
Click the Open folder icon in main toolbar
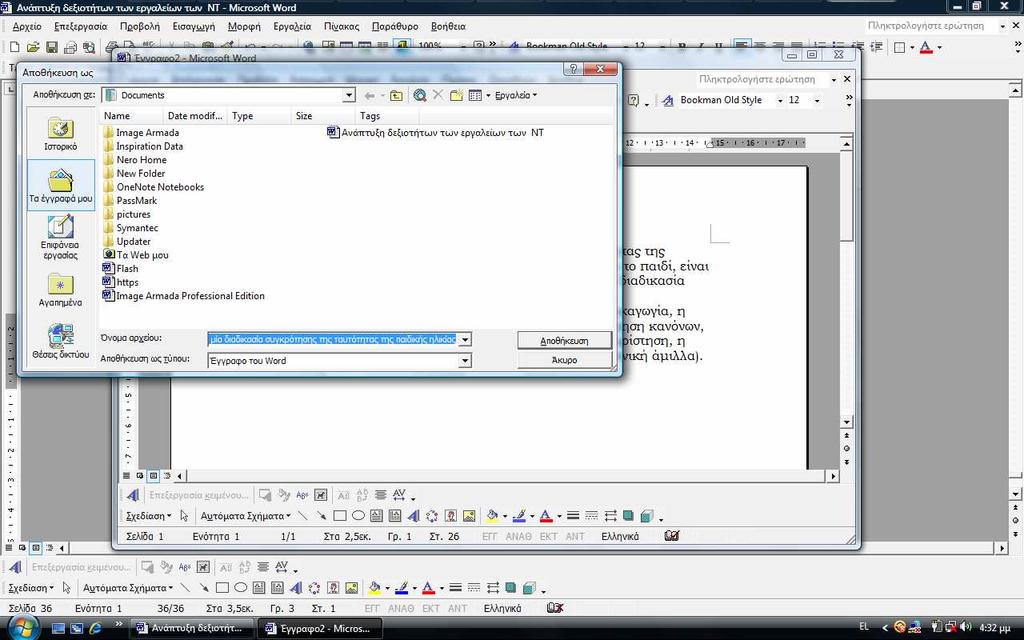point(33,47)
